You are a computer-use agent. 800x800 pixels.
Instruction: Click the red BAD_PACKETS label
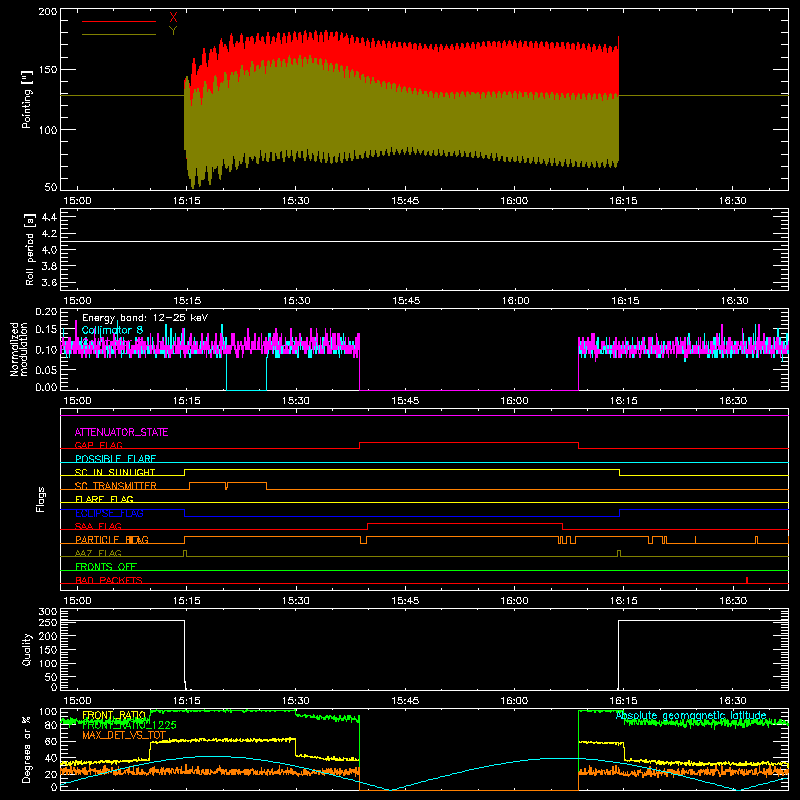click(x=109, y=580)
